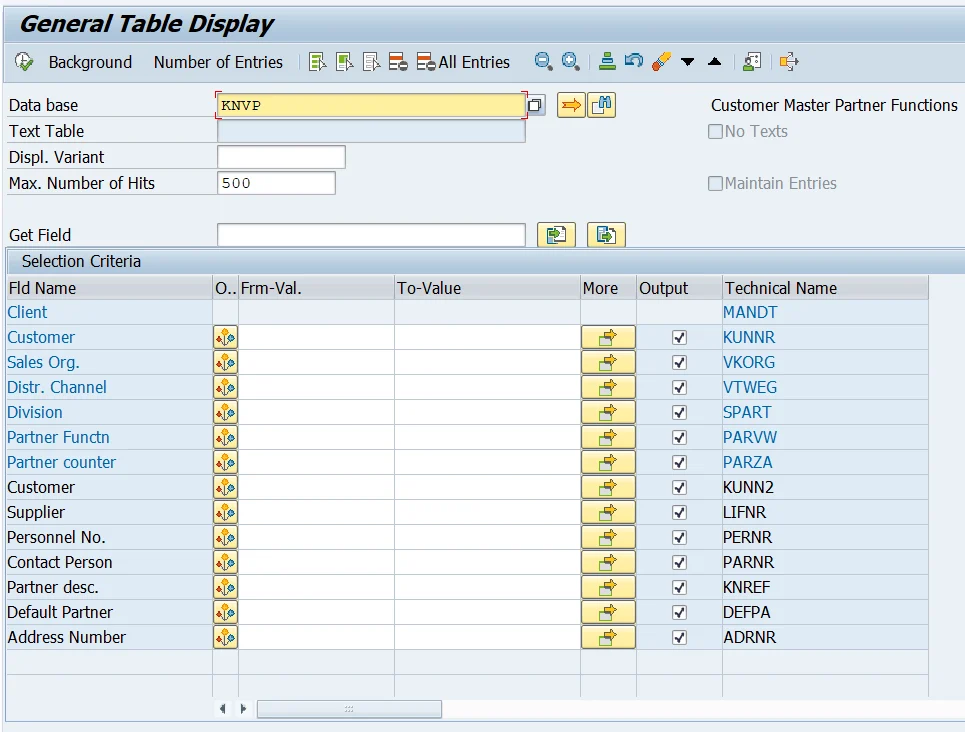Click the horizontal scrollbar thumb
The width and height of the screenshot is (965, 732).
point(349,709)
